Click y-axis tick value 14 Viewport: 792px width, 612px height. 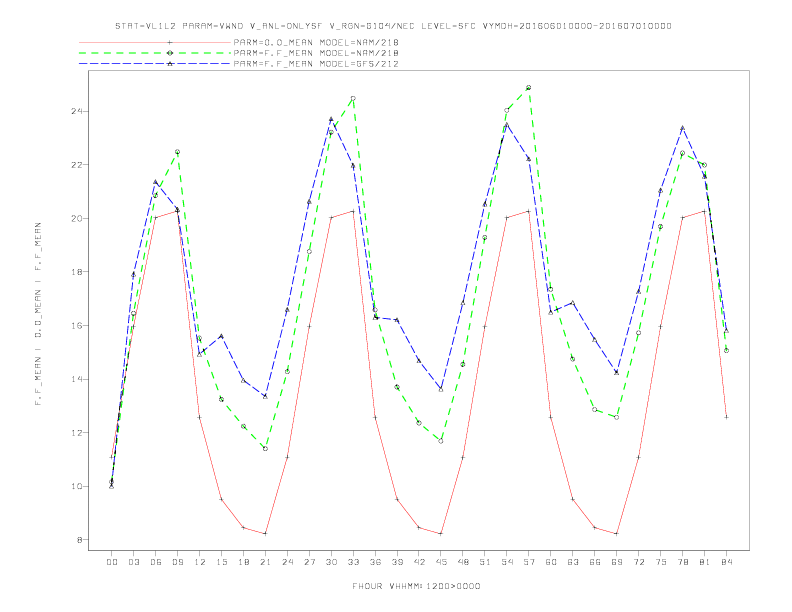pyautogui.click(x=76, y=379)
